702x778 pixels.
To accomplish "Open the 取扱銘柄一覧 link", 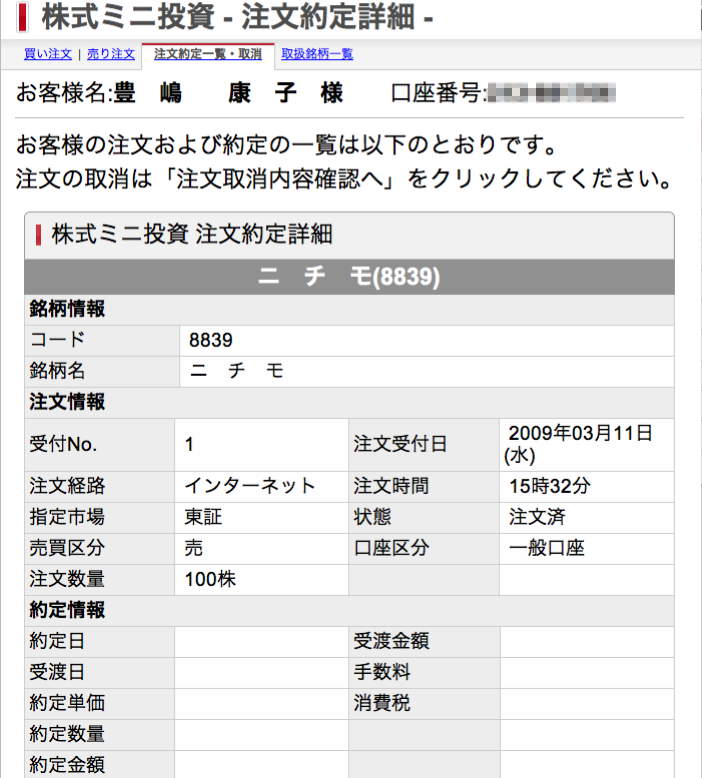I will [317, 54].
